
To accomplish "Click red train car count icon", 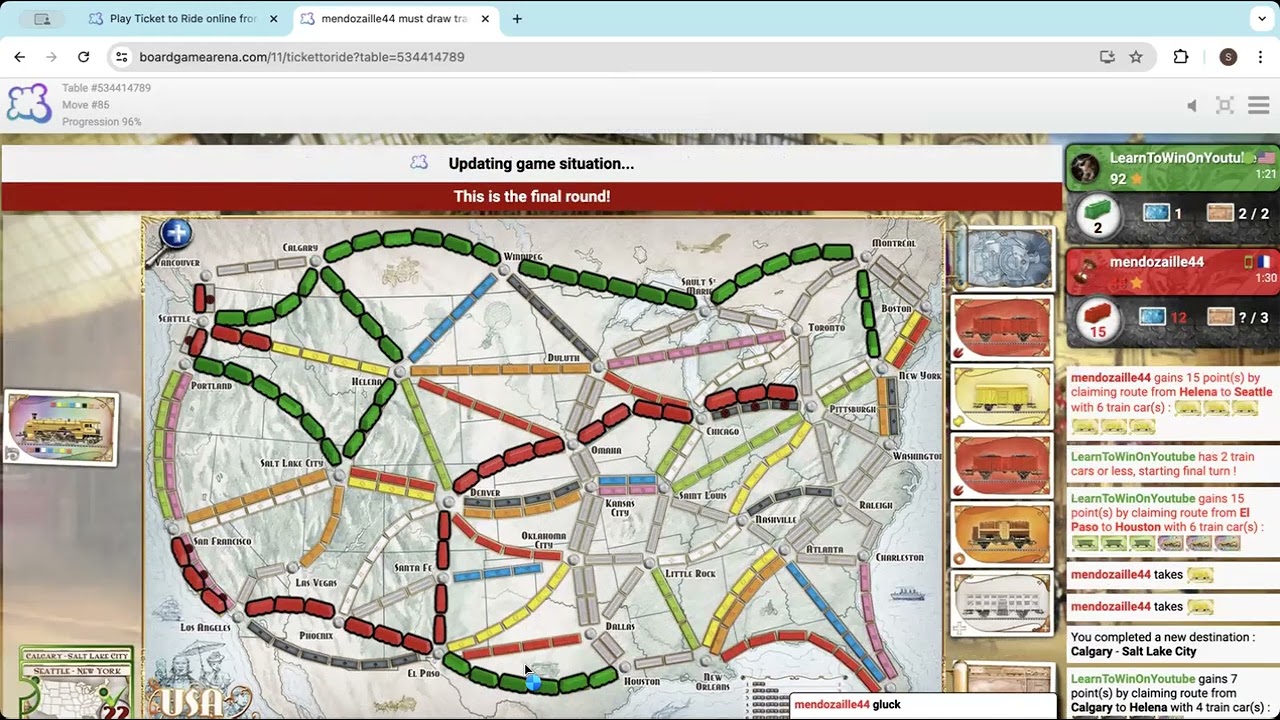I will click(1098, 318).
